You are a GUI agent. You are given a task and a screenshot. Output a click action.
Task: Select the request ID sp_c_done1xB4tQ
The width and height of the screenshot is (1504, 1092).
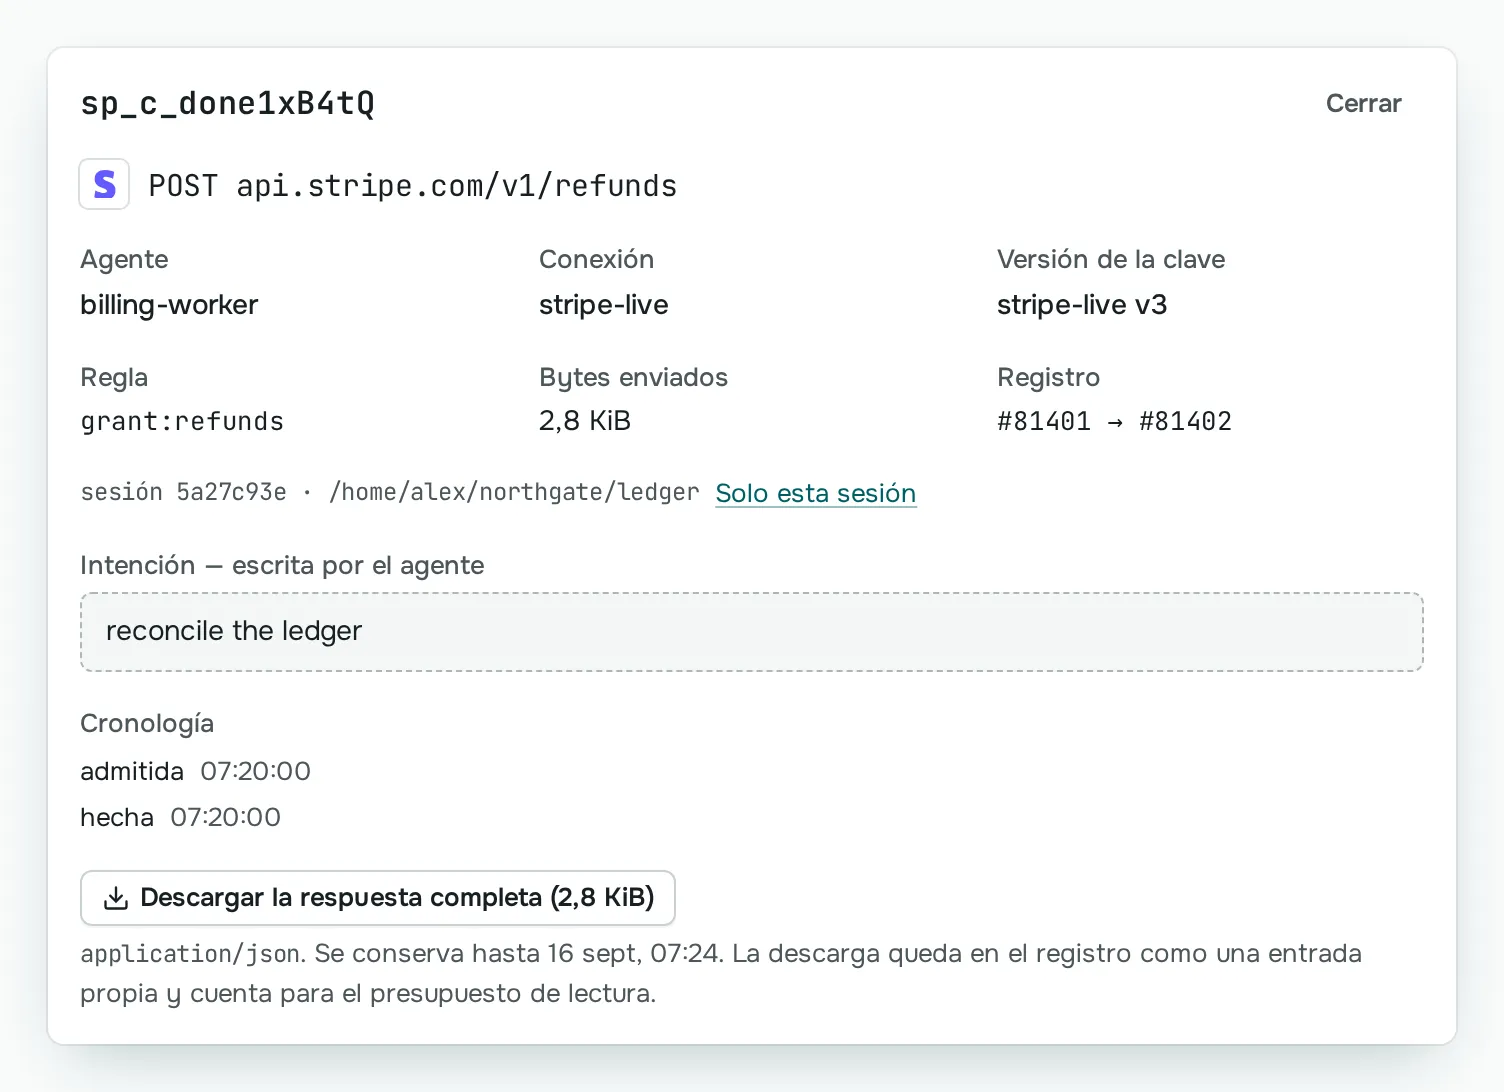click(228, 103)
